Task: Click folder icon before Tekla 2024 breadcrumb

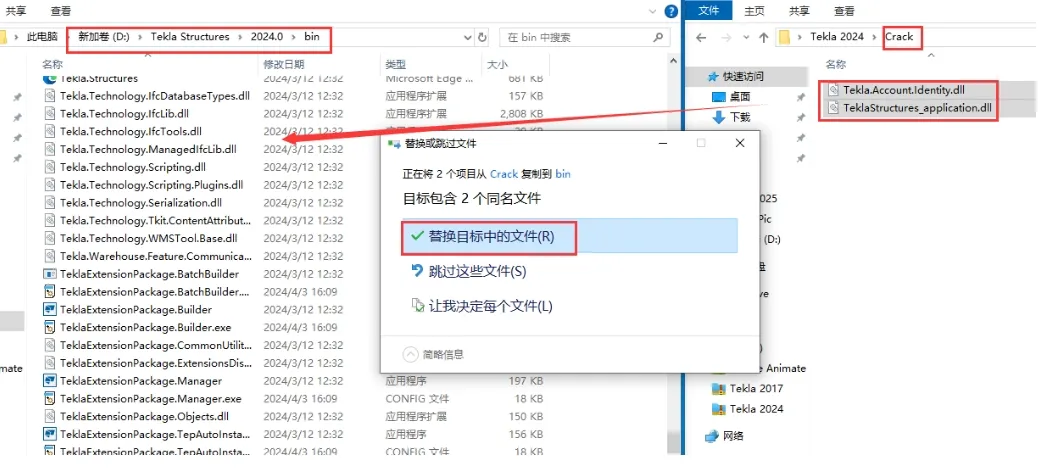Action: tap(785, 37)
